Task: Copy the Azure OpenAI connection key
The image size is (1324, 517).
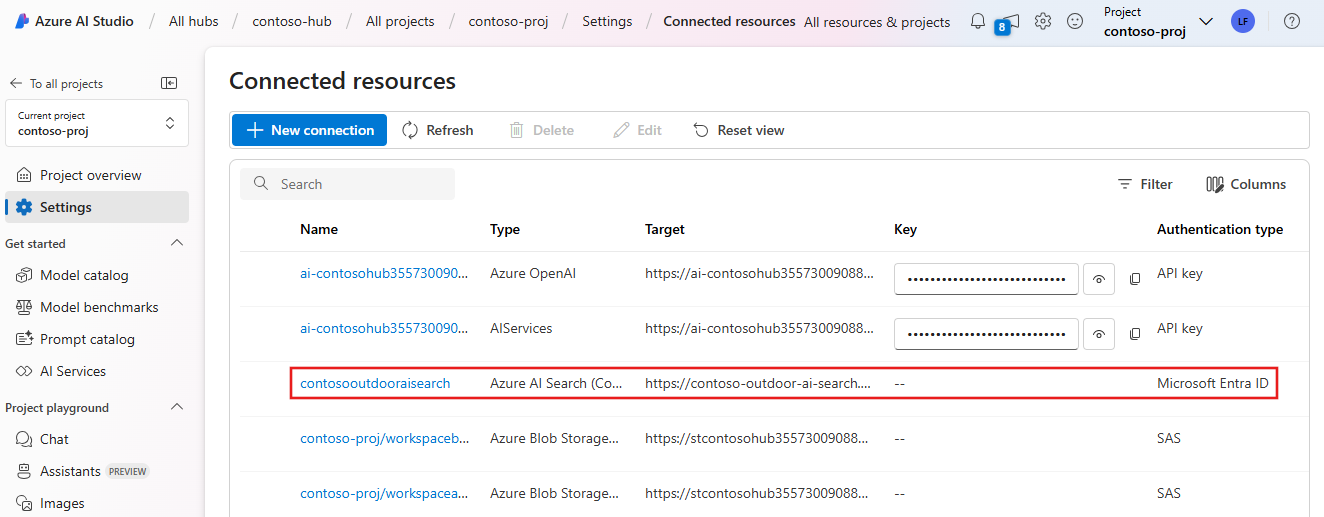Action: point(1135,279)
